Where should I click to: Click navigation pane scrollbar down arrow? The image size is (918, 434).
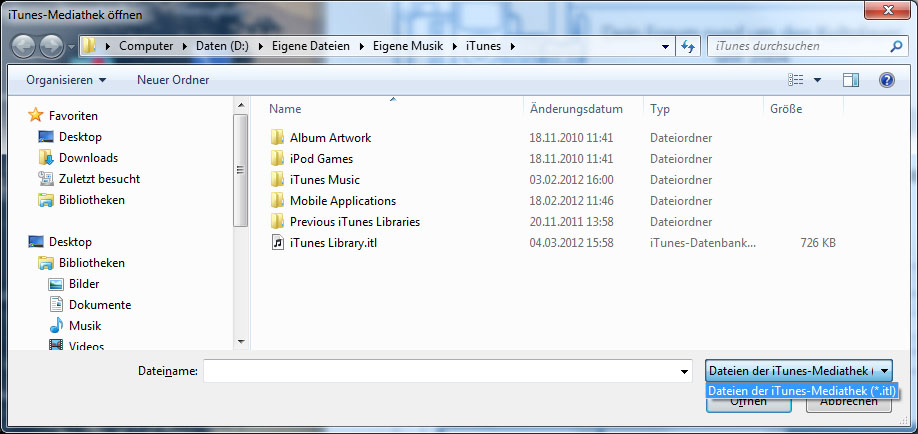tap(241, 341)
